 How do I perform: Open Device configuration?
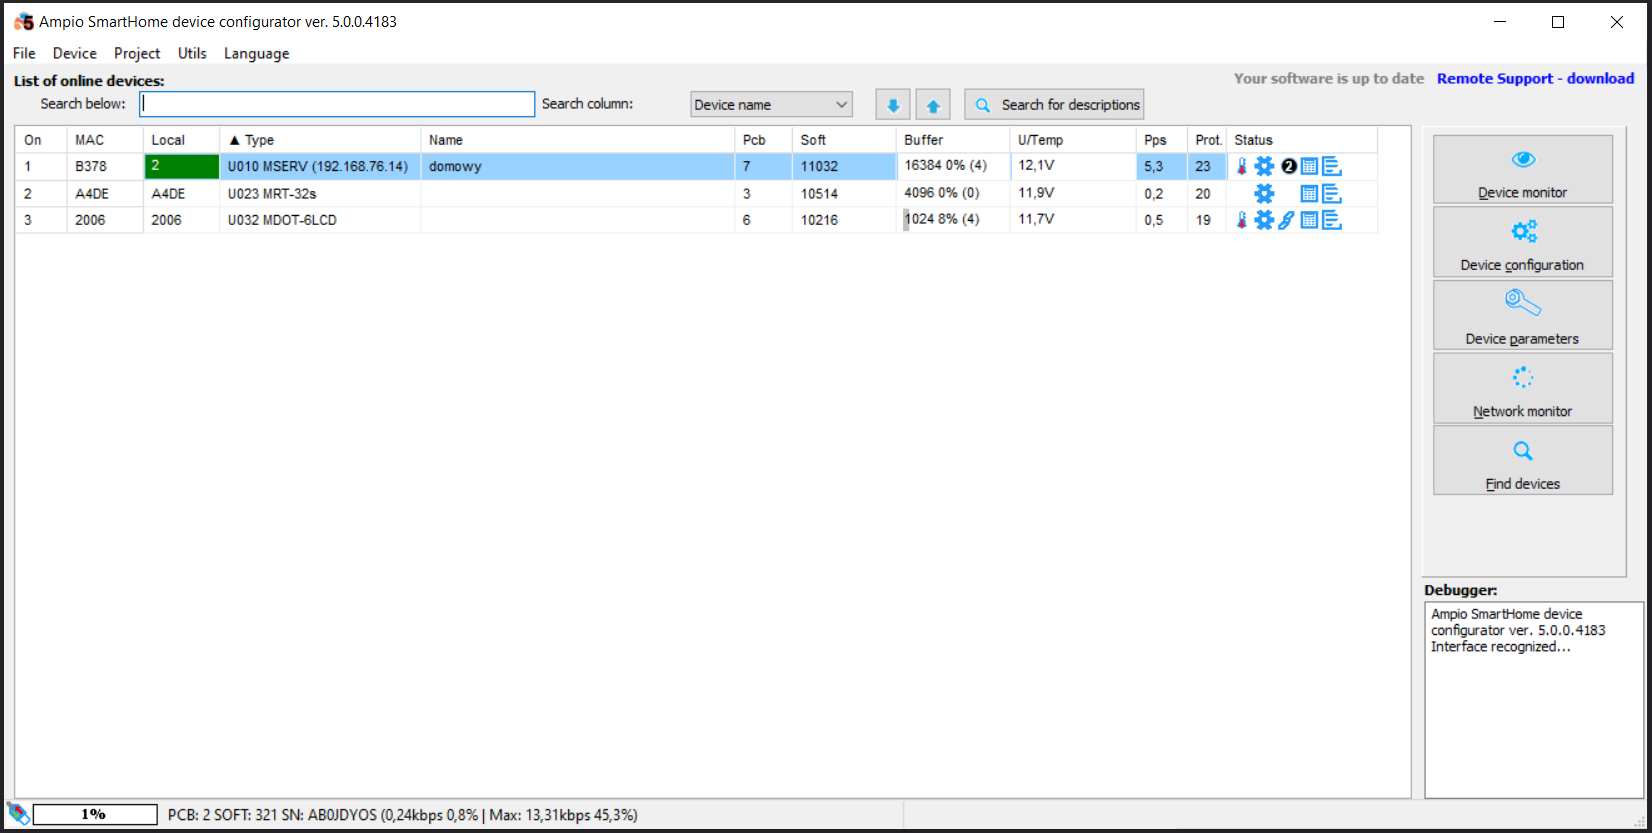click(1523, 242)
